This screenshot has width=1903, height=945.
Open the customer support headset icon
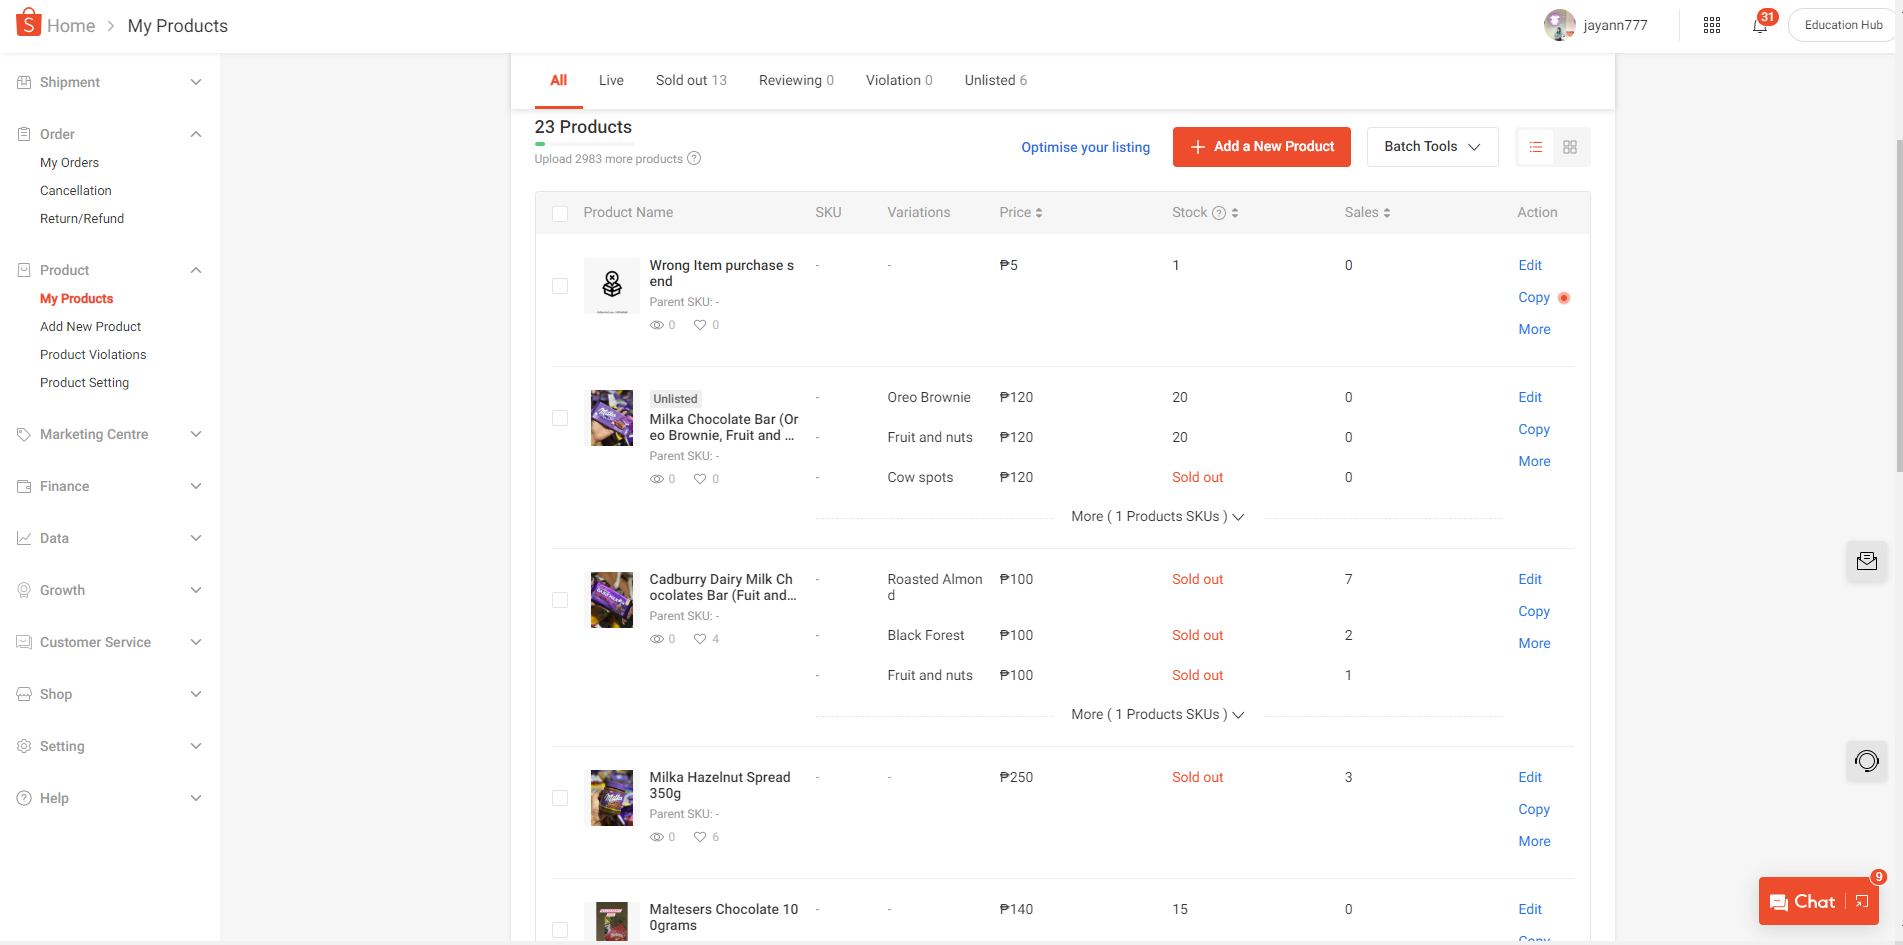tap(1866, 761)
